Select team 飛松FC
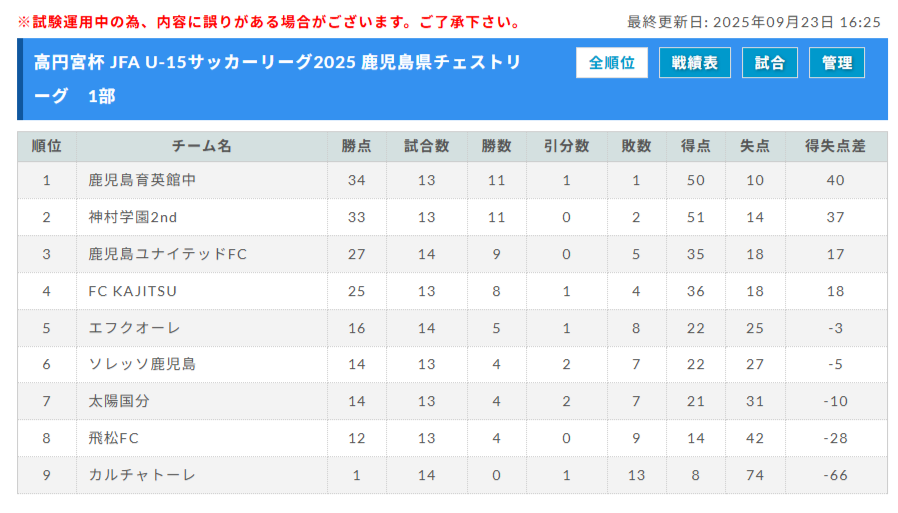898x513 pixels. 113,438
